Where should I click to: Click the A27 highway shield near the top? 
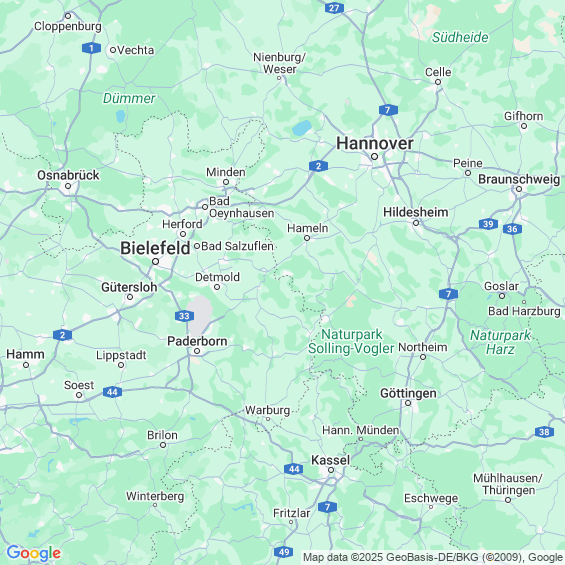(x=334, y=8)
